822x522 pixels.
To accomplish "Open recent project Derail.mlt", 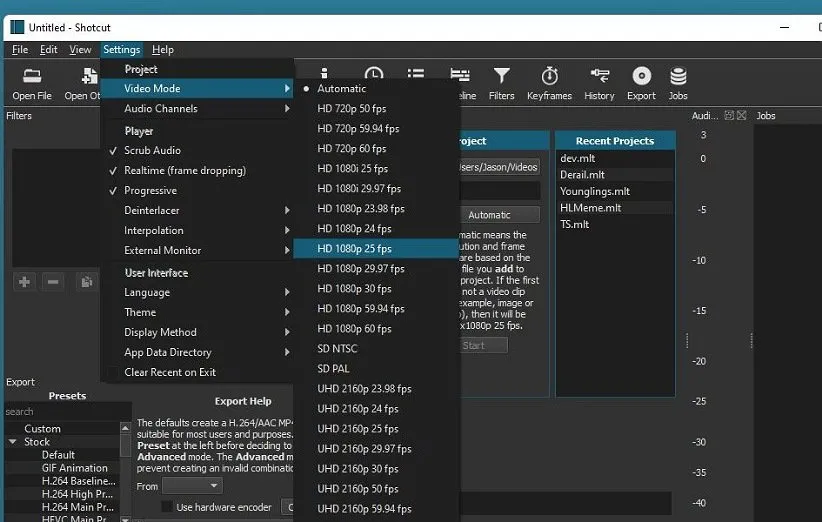I will point(615,175).
